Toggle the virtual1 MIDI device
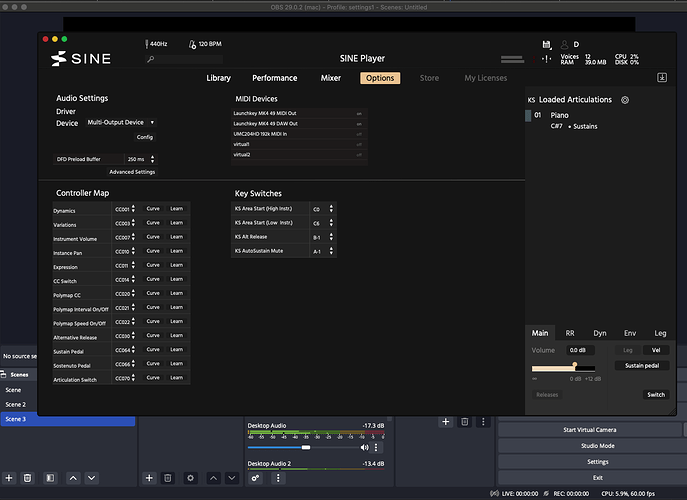 coord(359,144)
